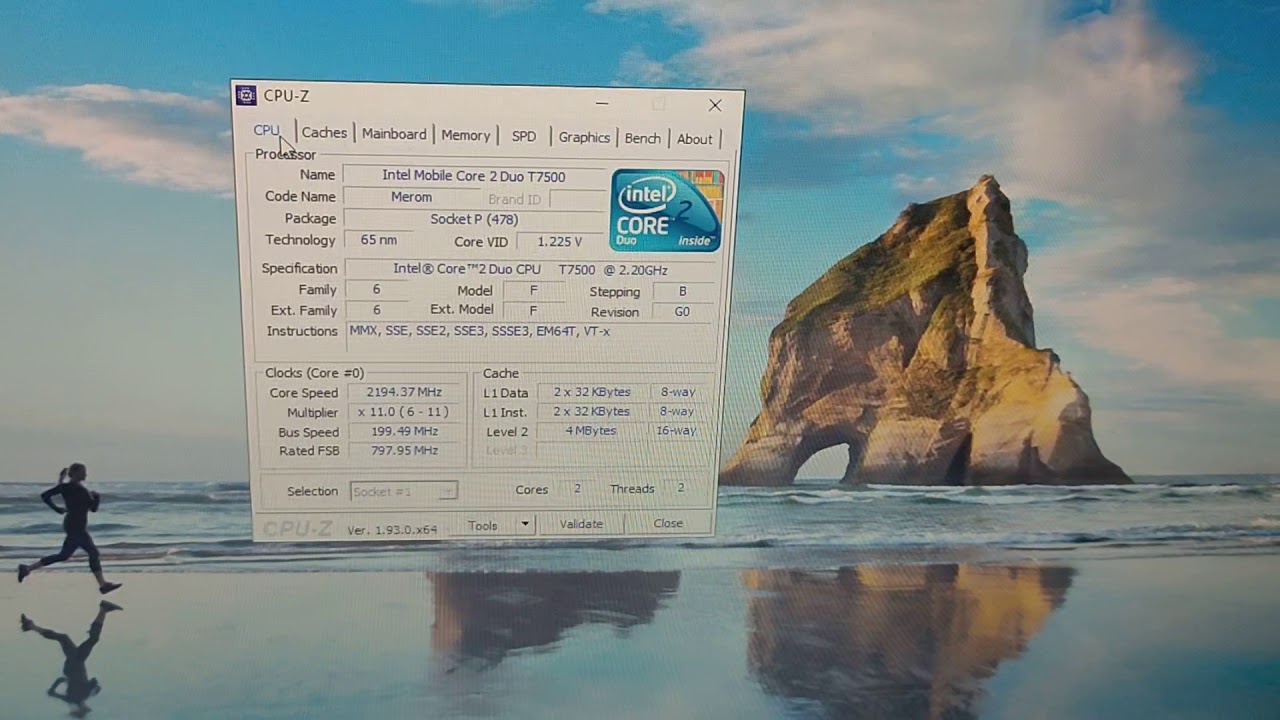Open the CPU tab
1280x720 pixels.
tap(267, 131)
